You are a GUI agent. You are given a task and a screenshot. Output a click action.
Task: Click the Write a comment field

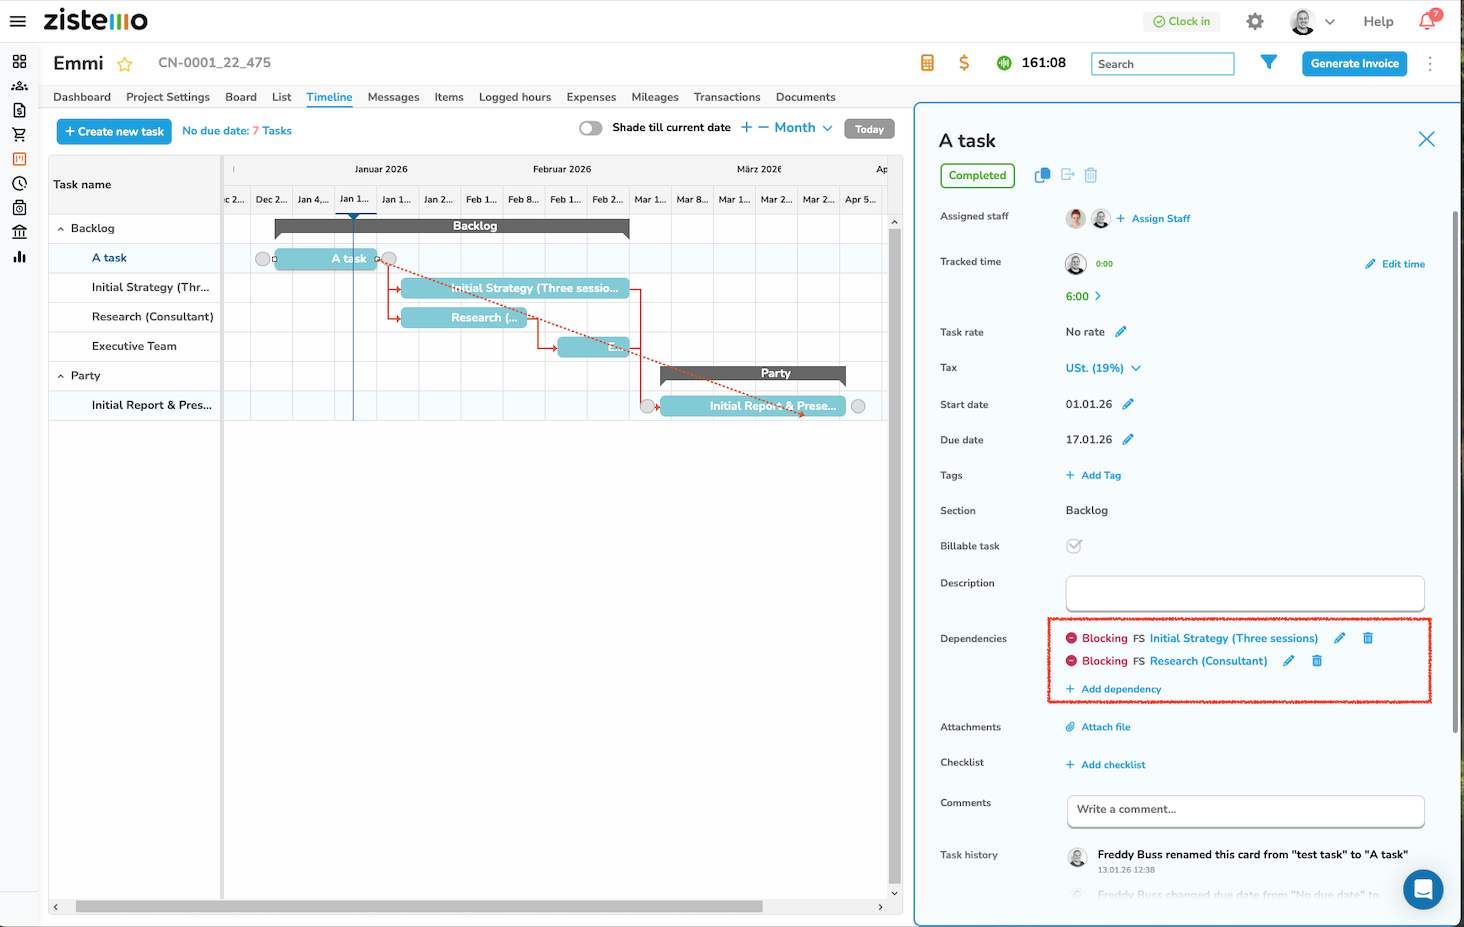(x=1244, y=810)
